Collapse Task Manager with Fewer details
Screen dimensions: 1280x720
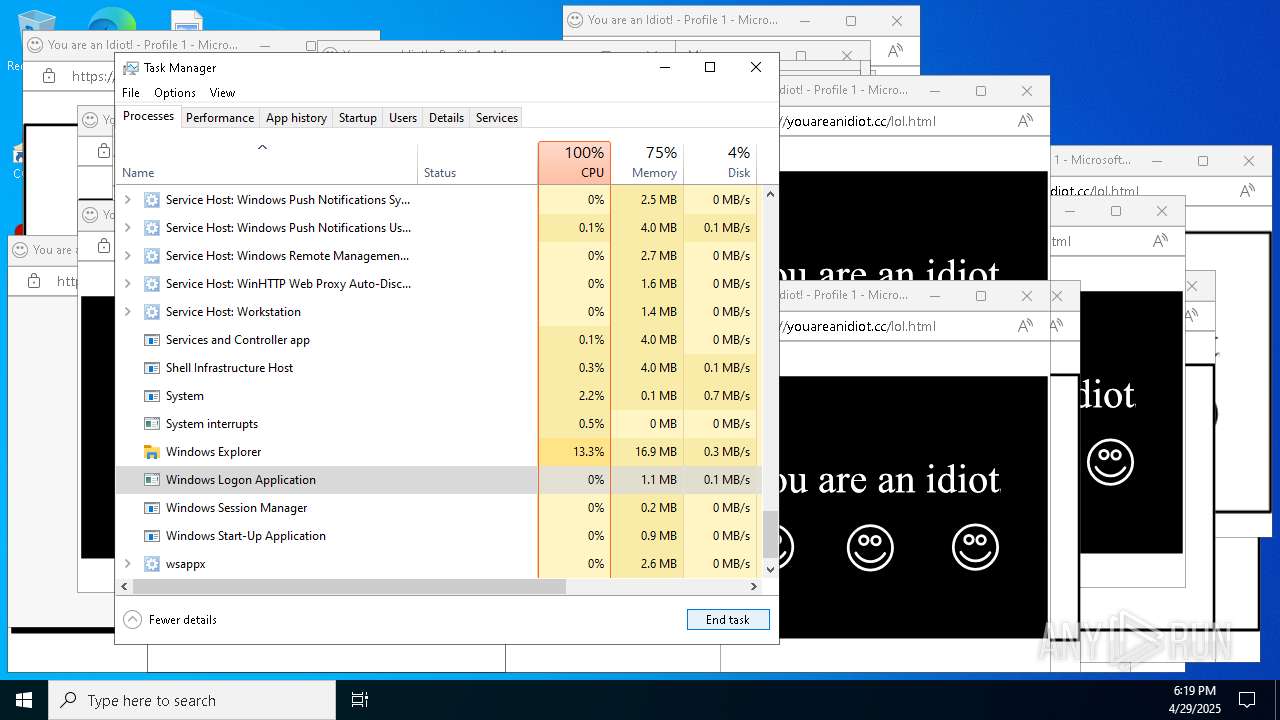pos(170,620)
